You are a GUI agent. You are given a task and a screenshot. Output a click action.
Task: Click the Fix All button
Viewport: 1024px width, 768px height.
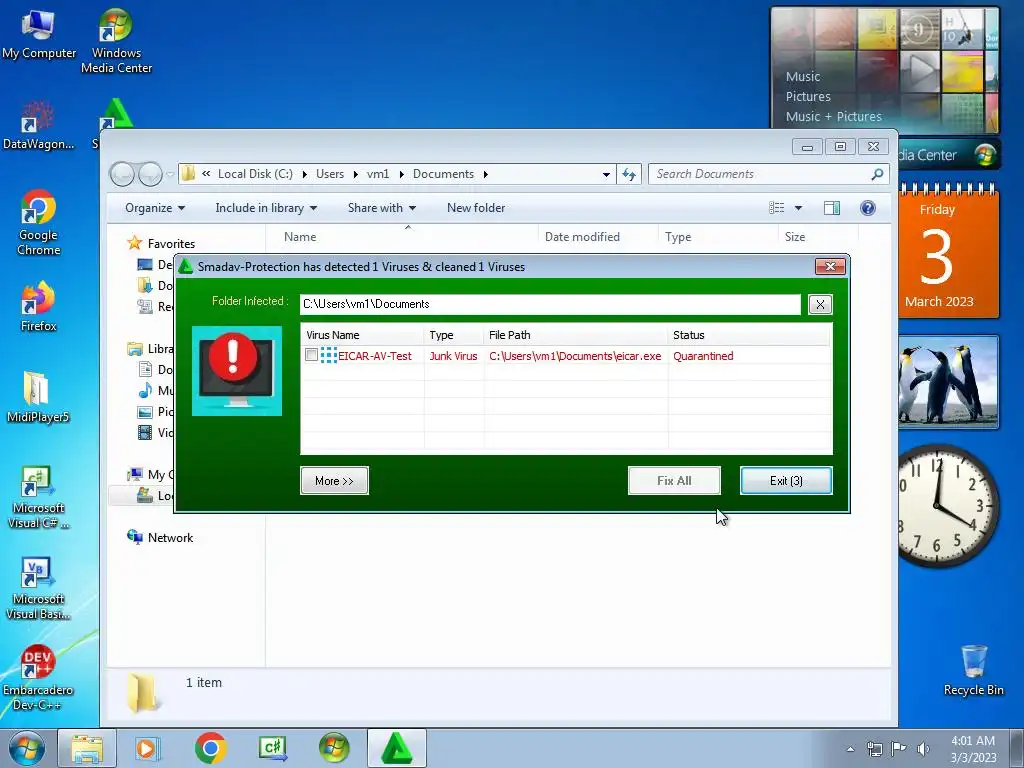(x=674, y=481)
